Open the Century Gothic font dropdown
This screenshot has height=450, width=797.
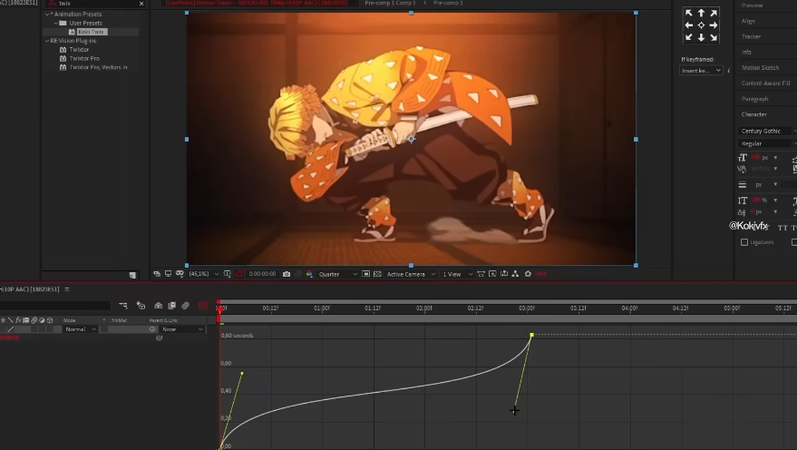pos(769,131)
